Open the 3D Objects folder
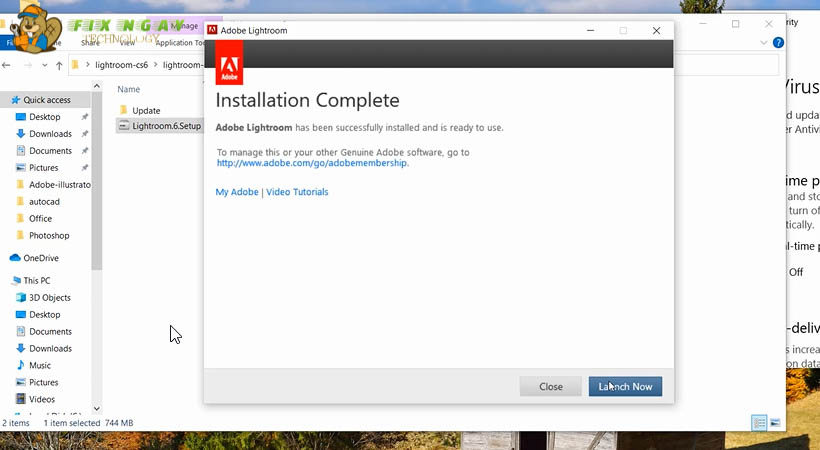Image resolution: width=820 pixels, height=450 pixels. pyautogui.click(x=49, y=298)
